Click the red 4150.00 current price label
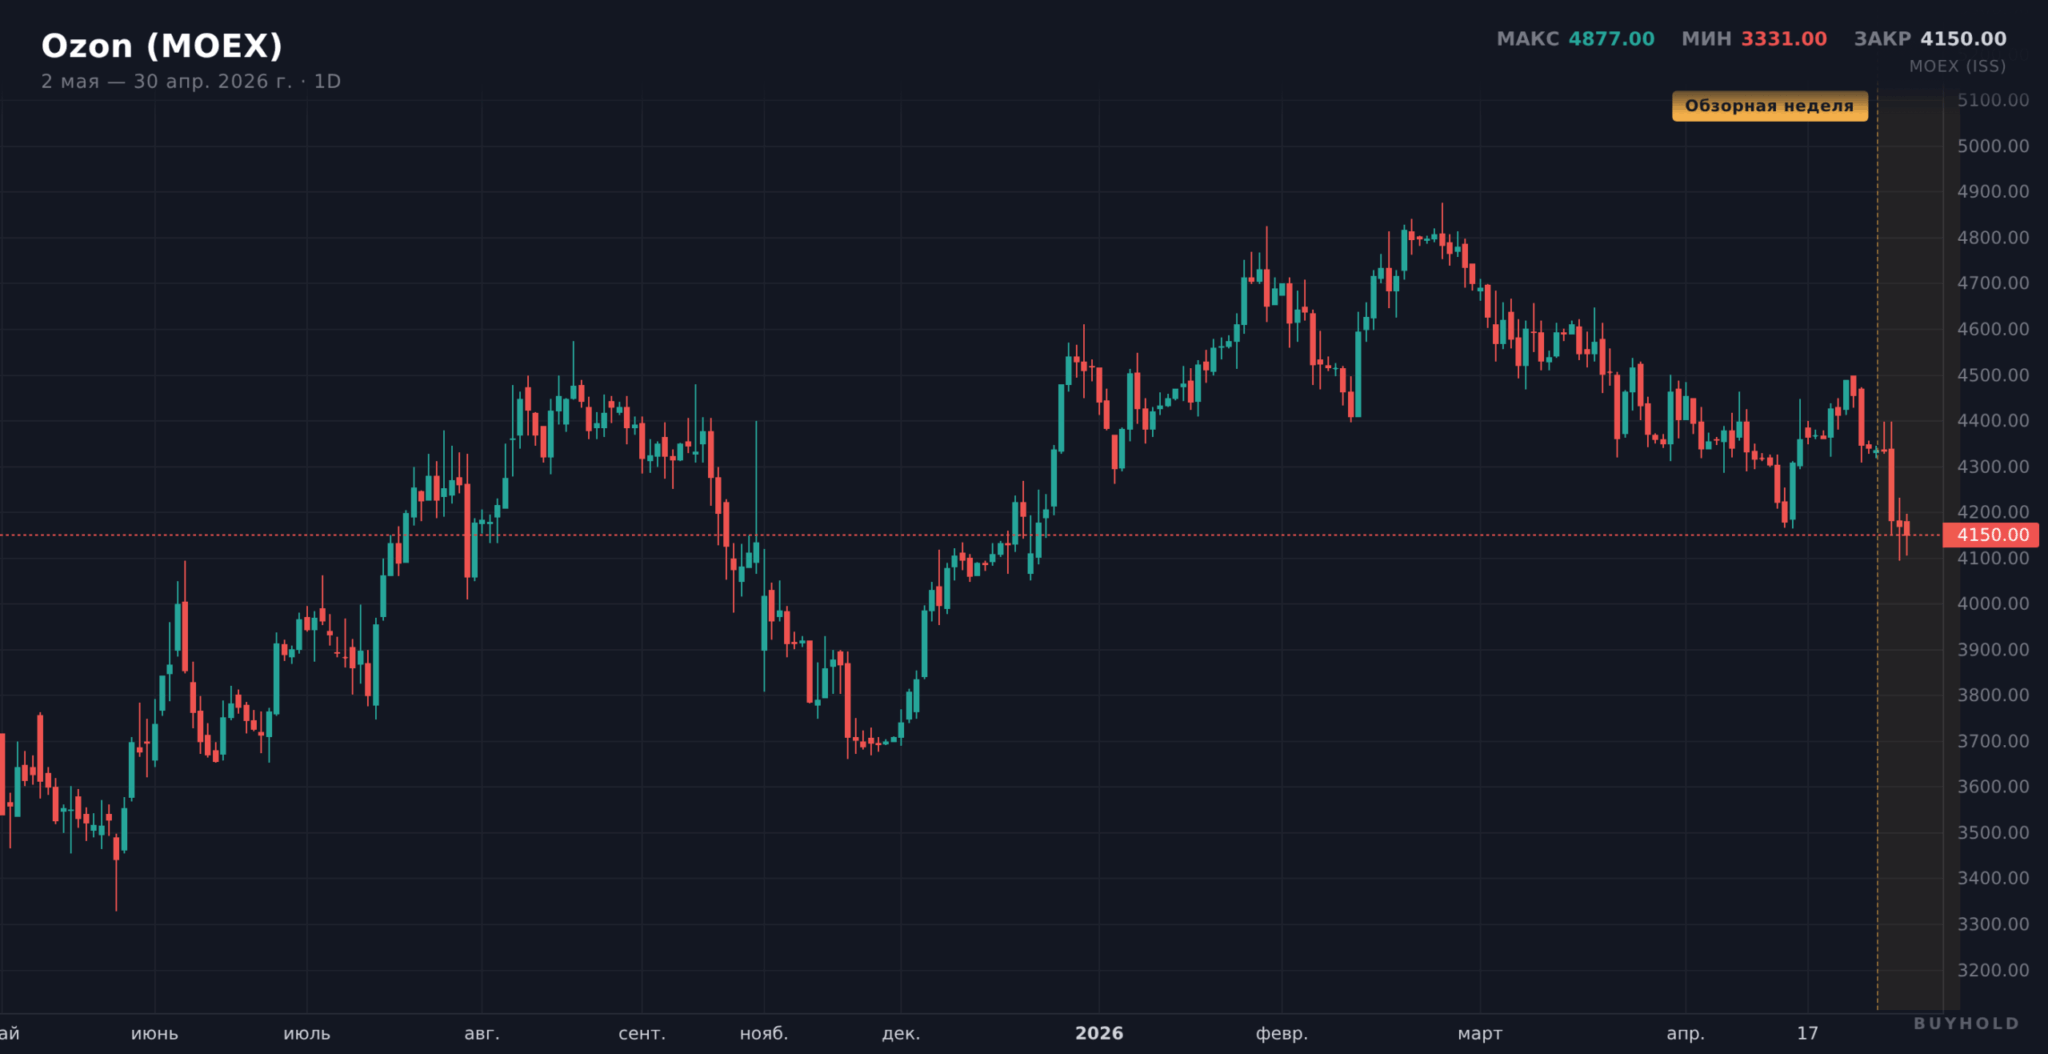 1990,535
